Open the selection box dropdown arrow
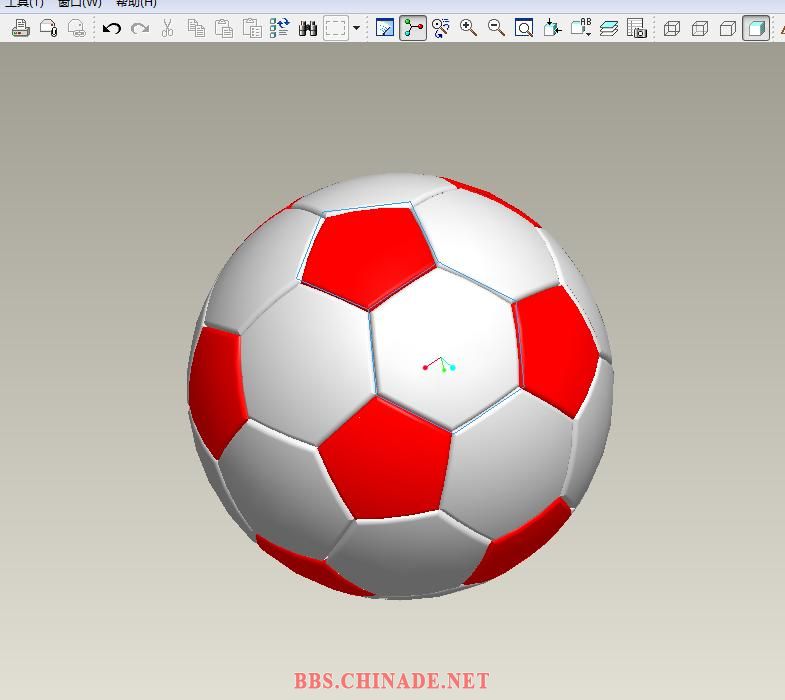 (x=356, y=28)
